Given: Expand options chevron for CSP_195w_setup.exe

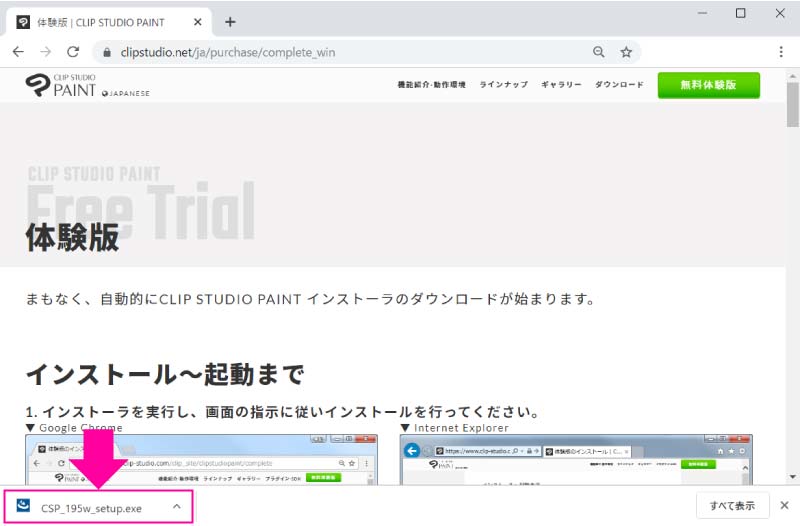Looking at the screenshot, I should pos(177,506).
